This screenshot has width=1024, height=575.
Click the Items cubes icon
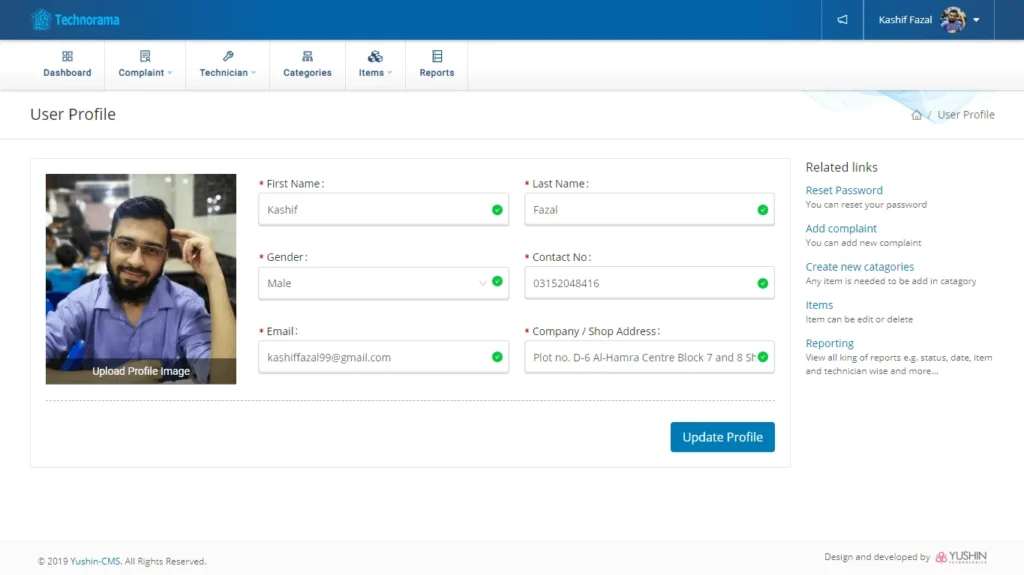tap(375, 57)
